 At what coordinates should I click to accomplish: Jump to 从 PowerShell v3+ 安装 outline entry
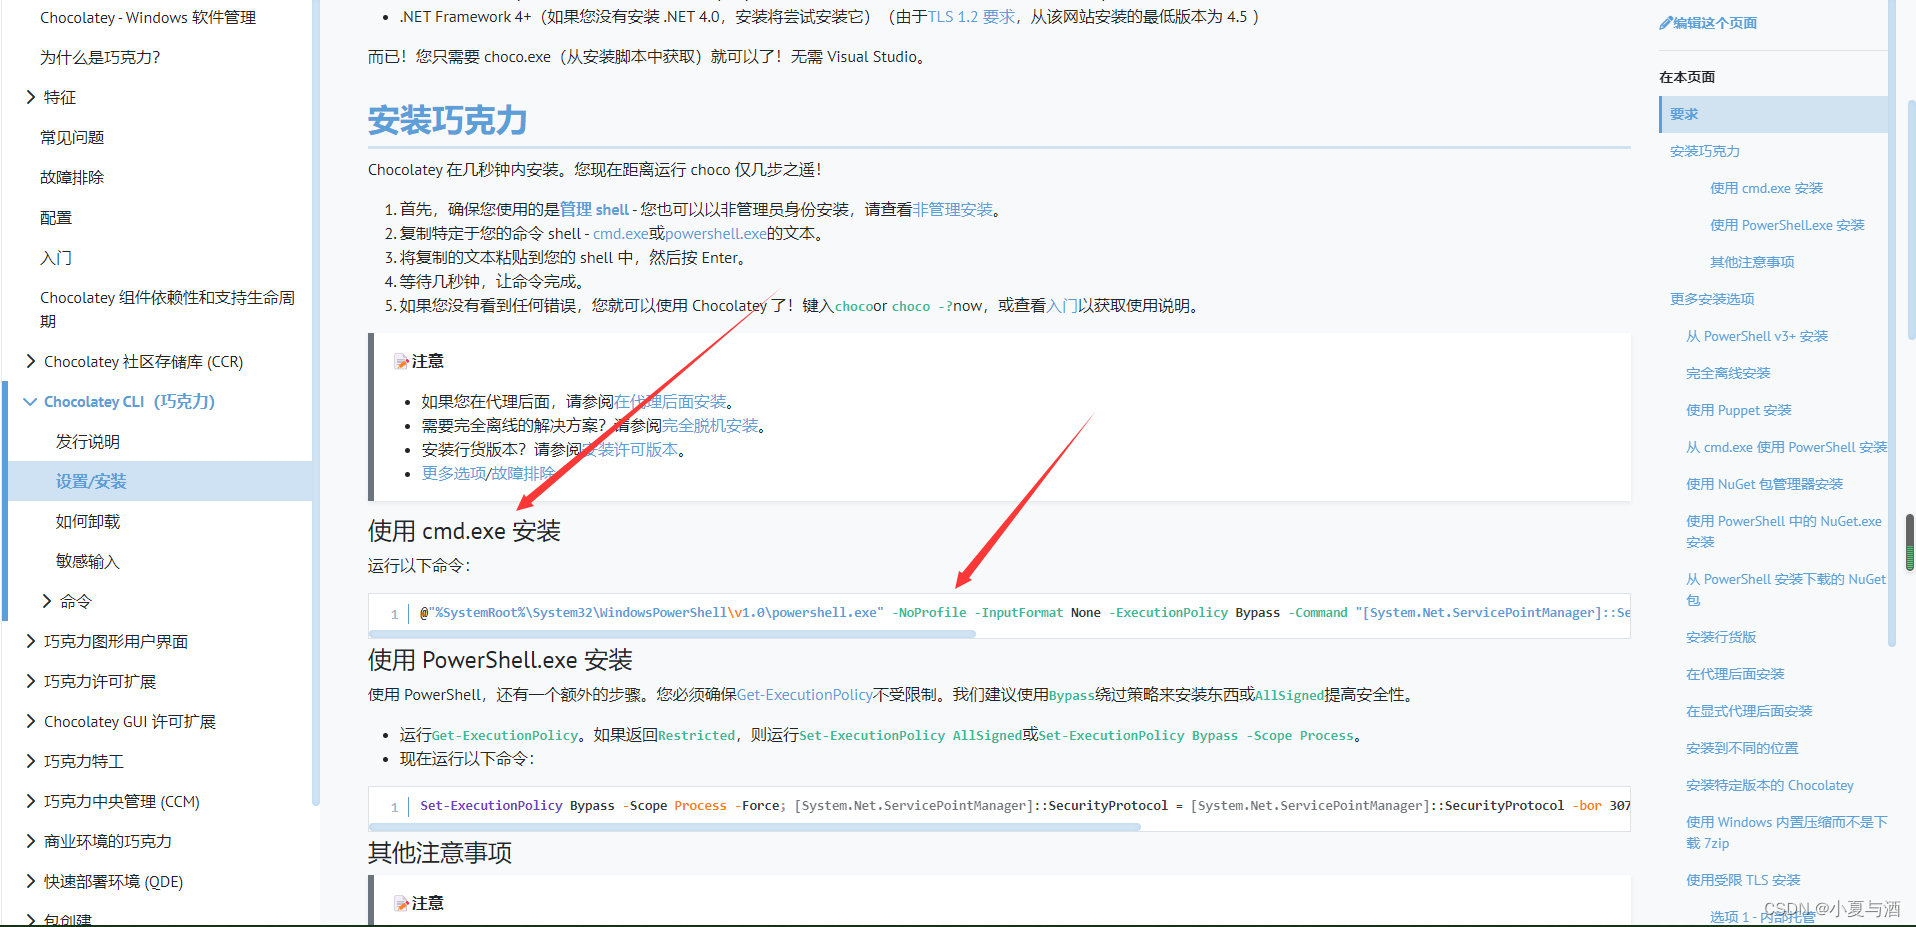1757,336
